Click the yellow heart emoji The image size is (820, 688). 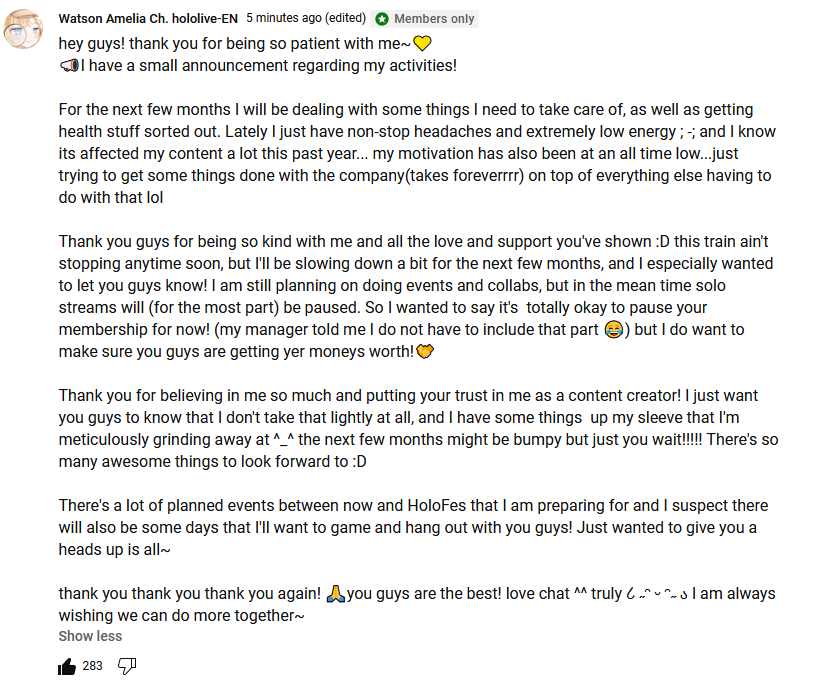[x=422, y=43]
